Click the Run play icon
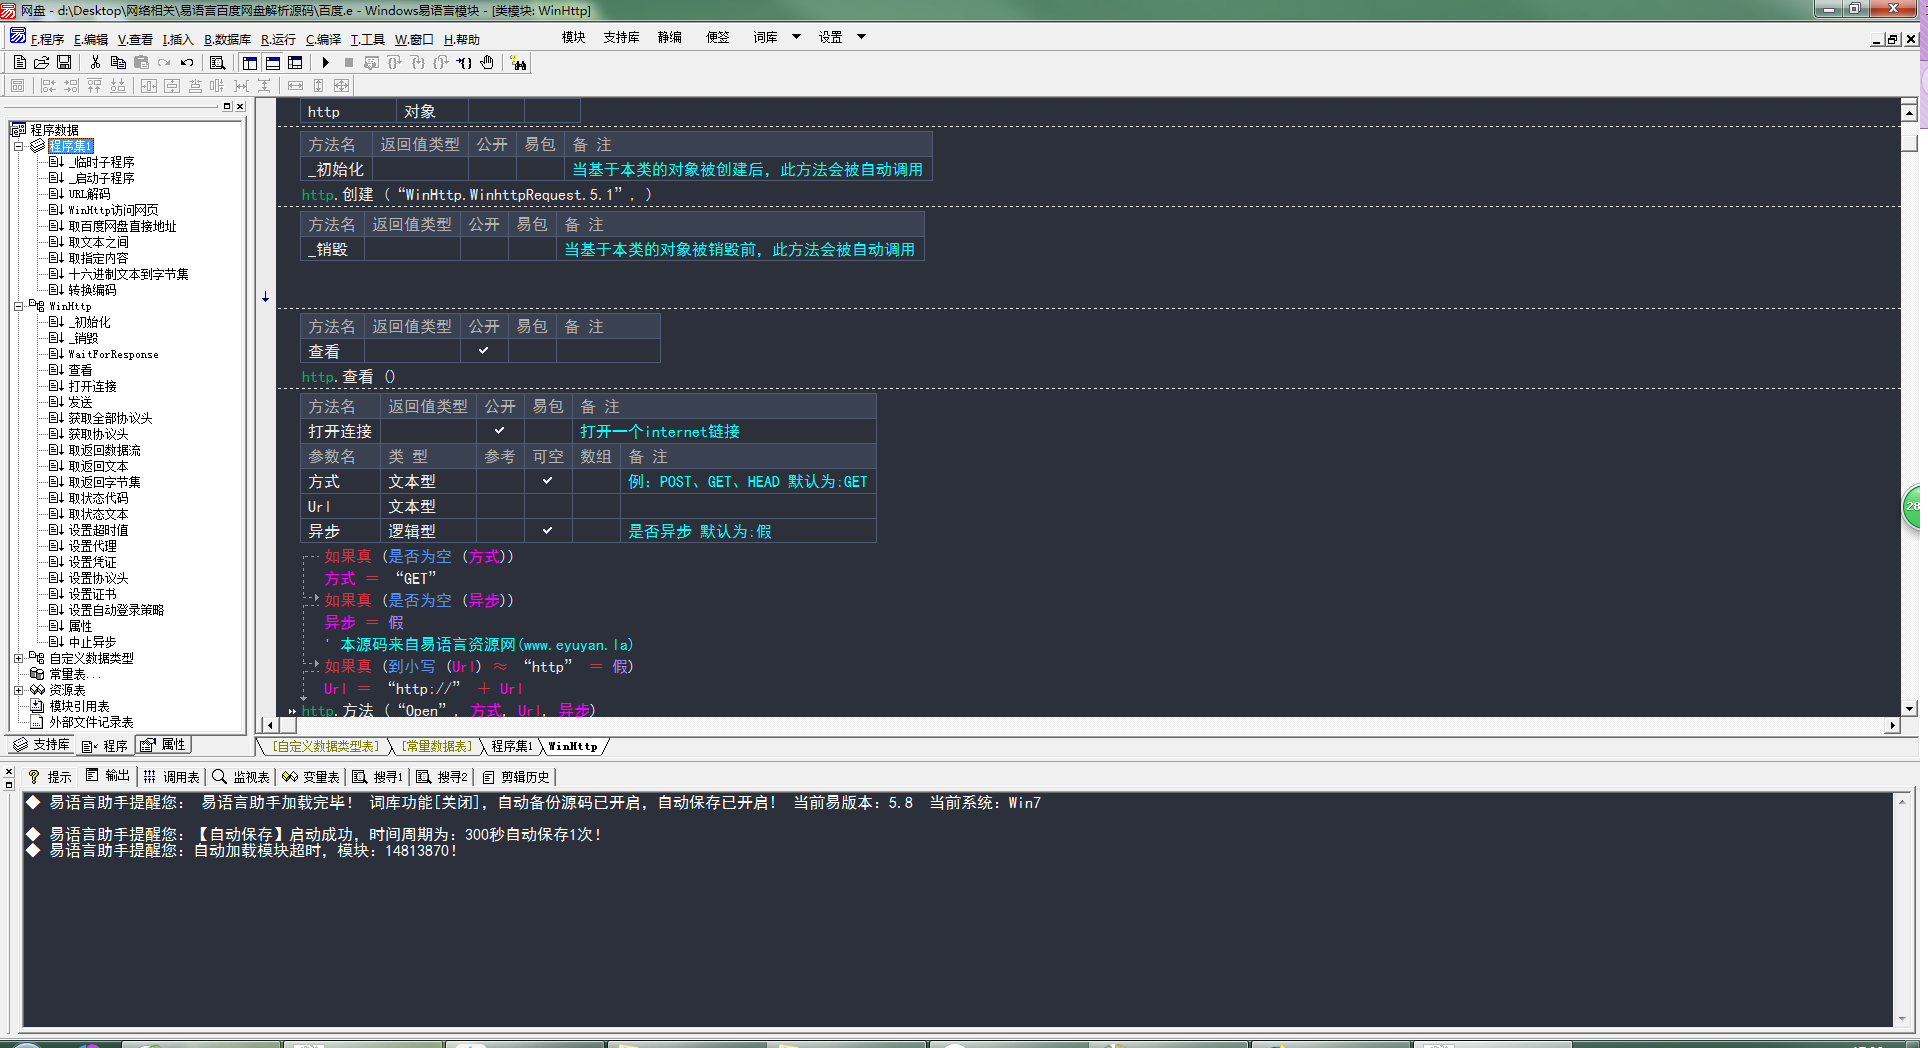1928x1048 pixels. (326, 63)
